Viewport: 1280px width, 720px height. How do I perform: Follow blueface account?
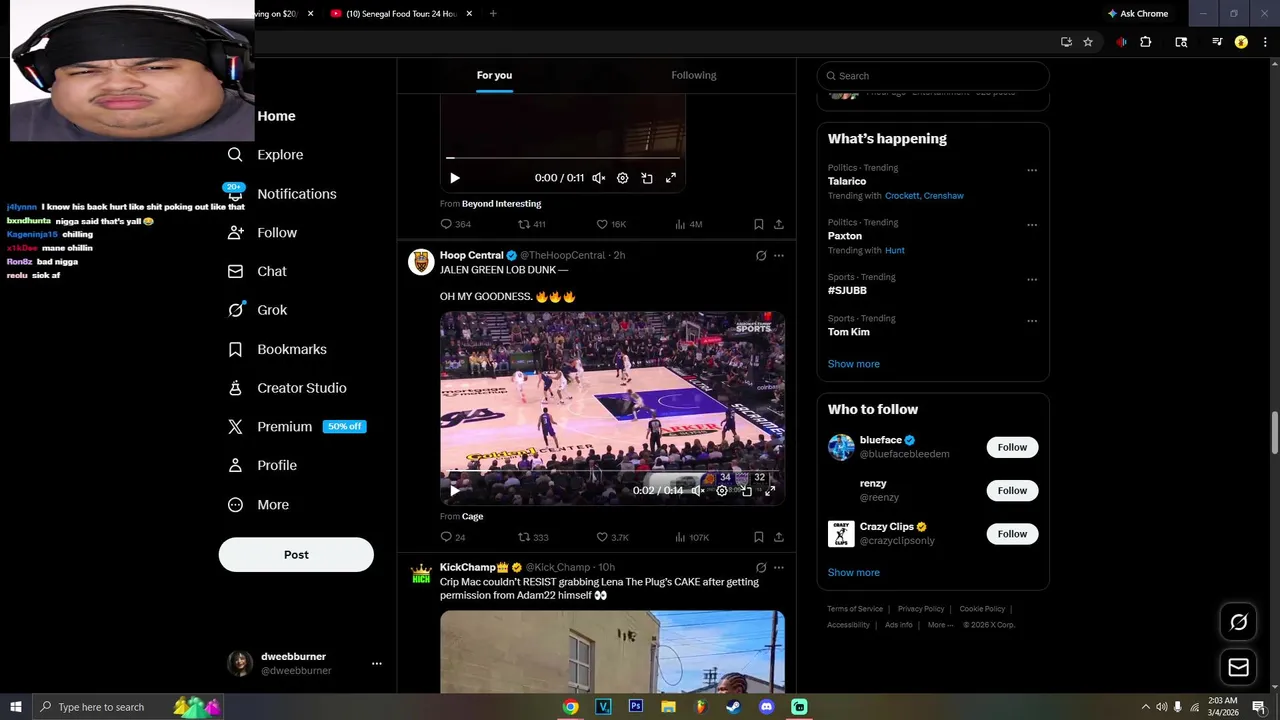pyautogui.click(x=1012, y=447)
